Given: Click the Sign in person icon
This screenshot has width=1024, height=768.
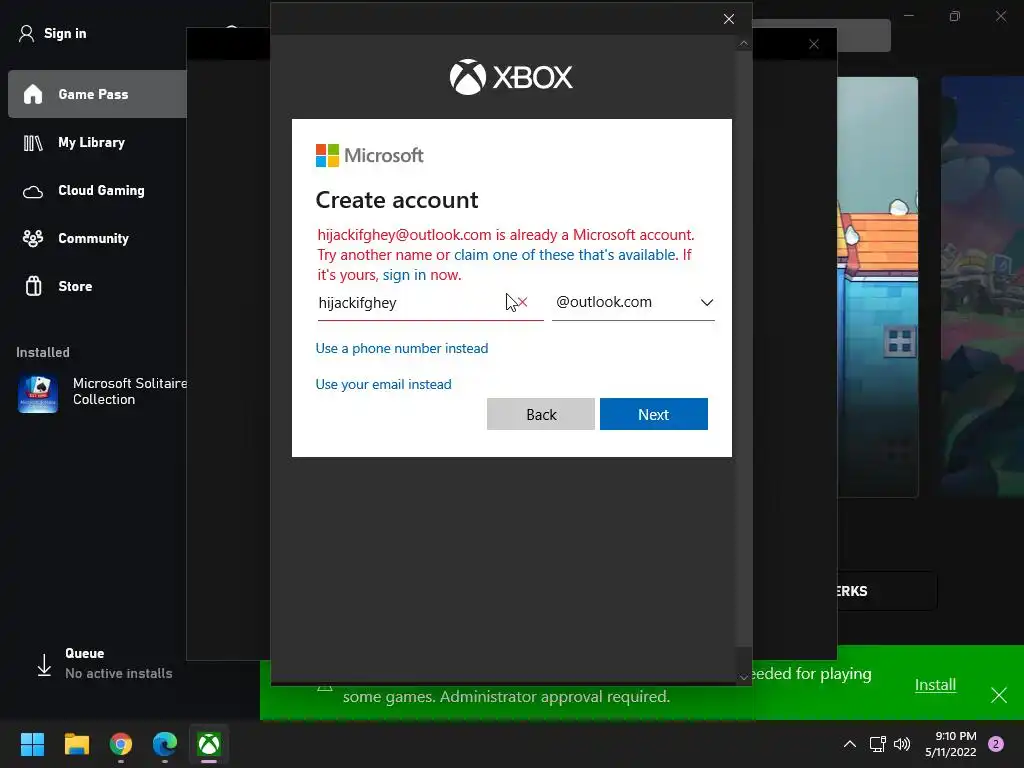Looking at the screenshot, I should coord(26,33).
